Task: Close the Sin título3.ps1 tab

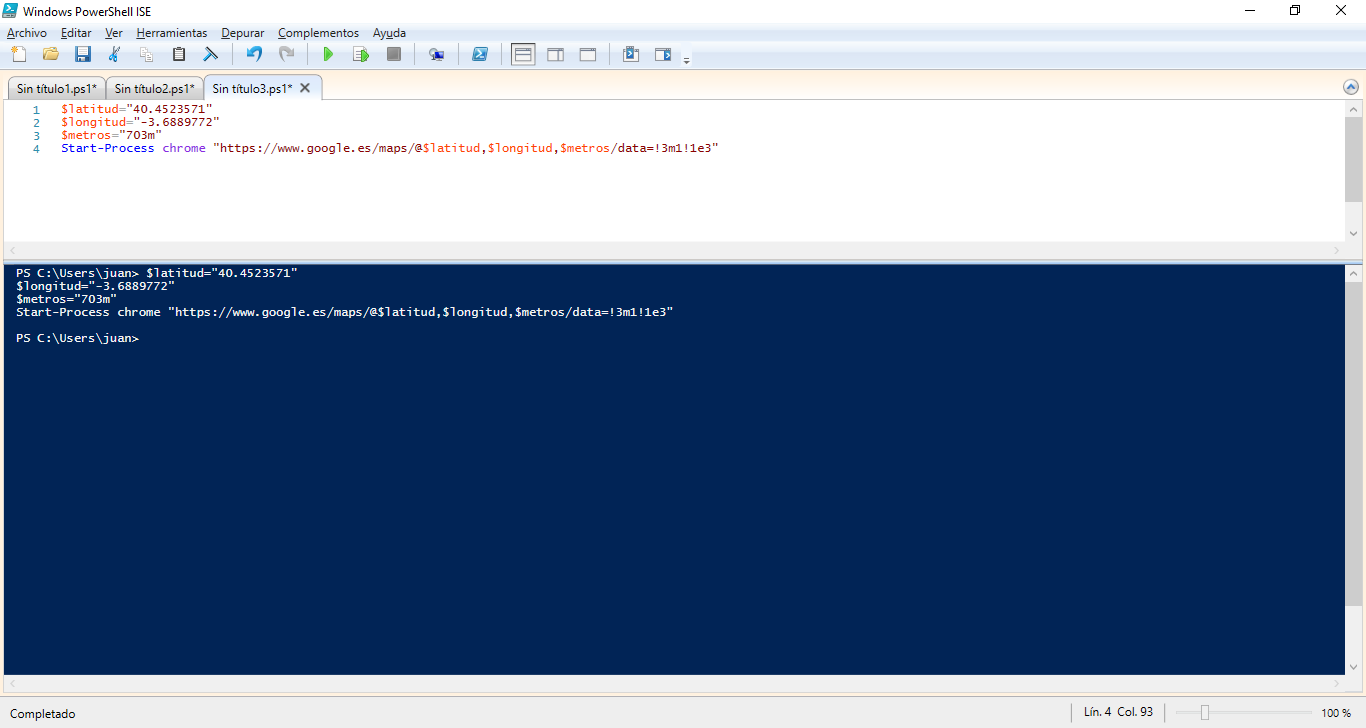Action: tap(305, 88)
